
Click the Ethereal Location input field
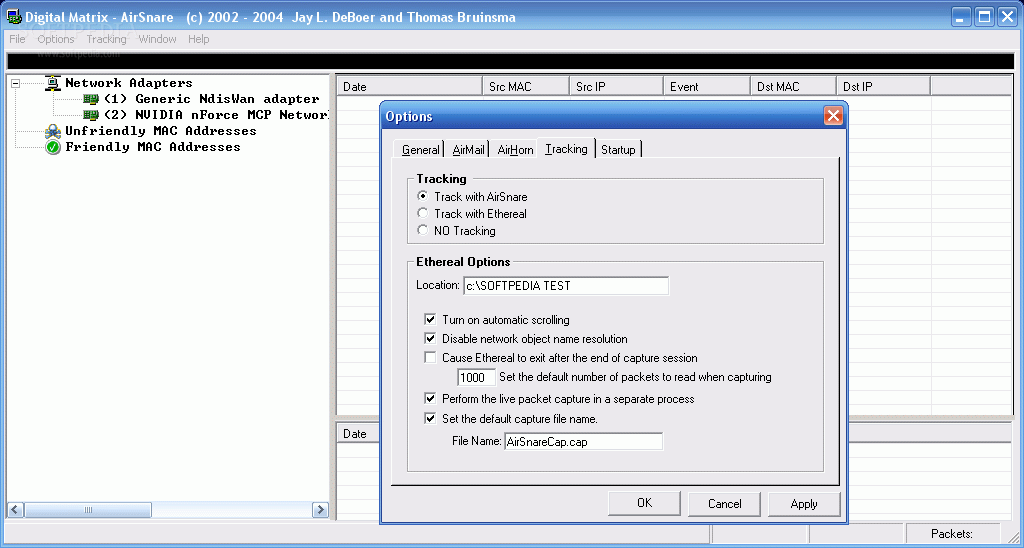566,285
